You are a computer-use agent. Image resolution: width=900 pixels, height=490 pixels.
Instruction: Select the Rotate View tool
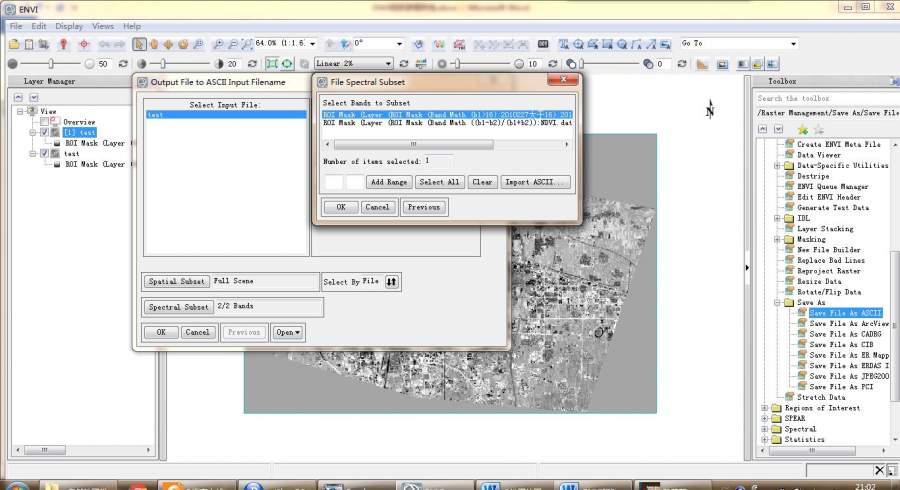click(x=183, y=44)
